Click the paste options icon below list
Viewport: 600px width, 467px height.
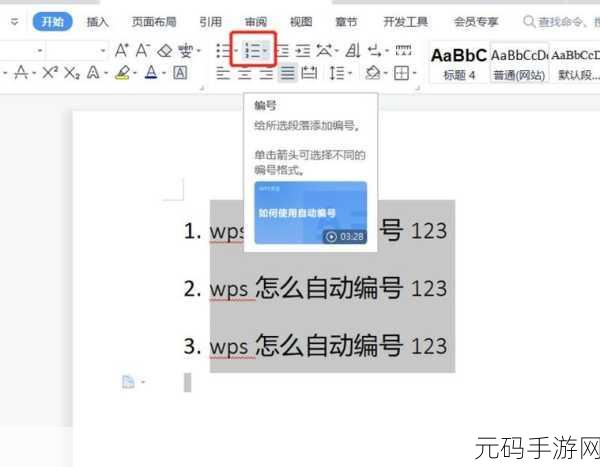(x=129, y=382)
